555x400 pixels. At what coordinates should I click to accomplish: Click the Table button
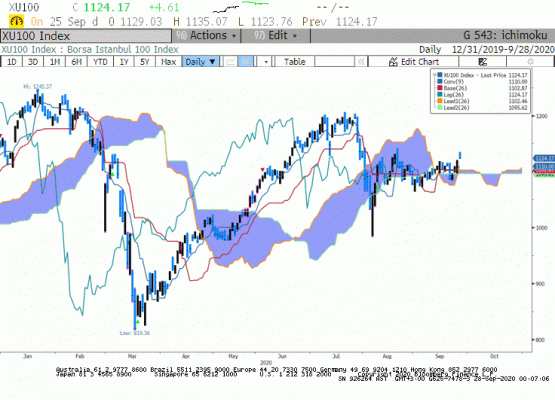(294, 62)
